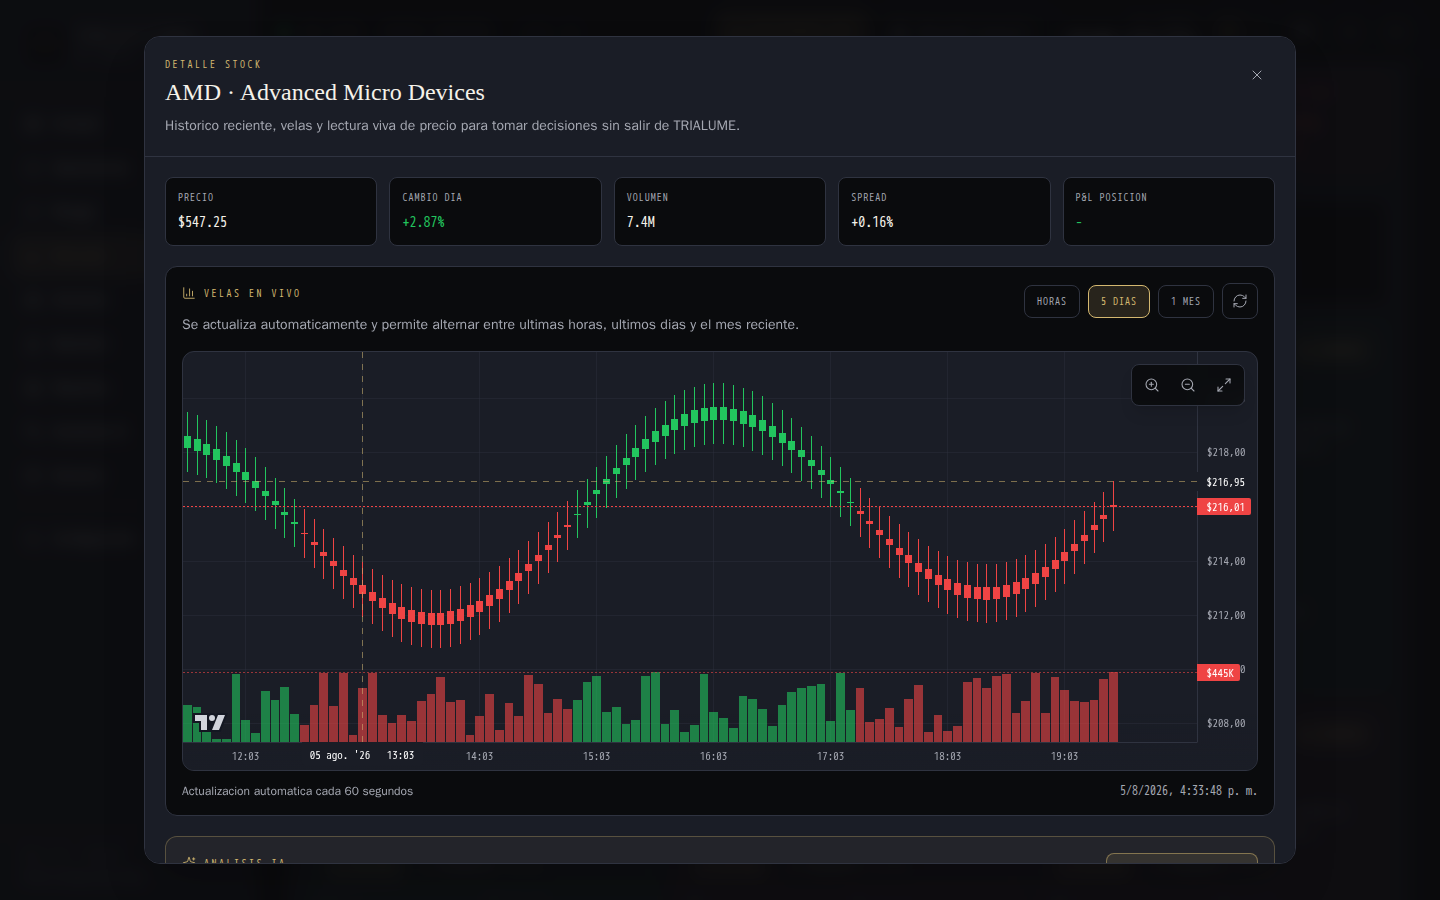Click the $547.25 price value

203,222
